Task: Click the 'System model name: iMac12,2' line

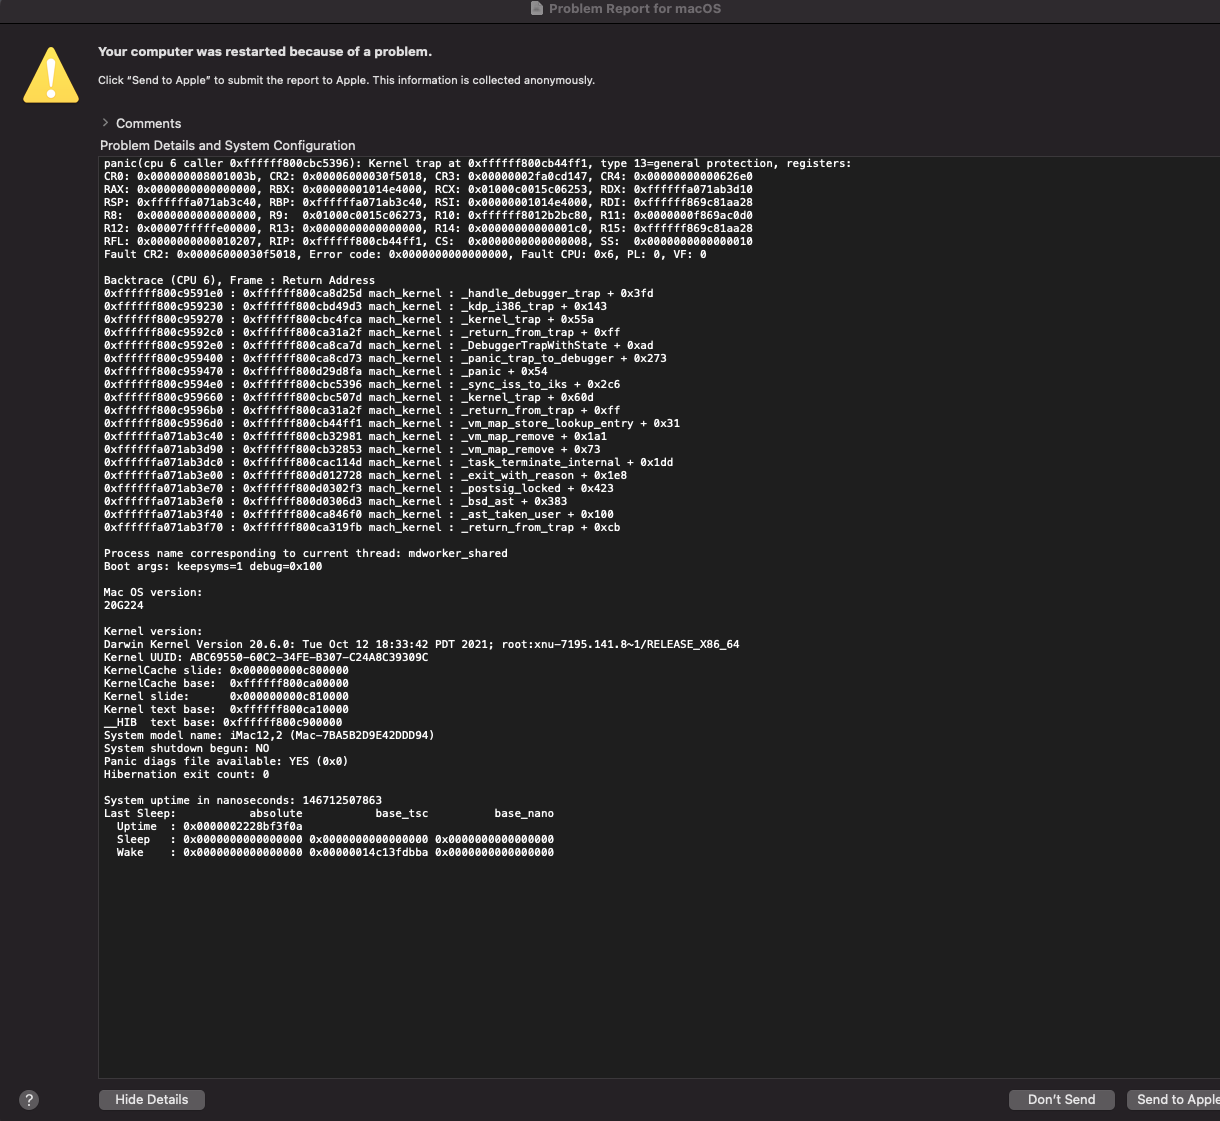Action: click(269, 735)
